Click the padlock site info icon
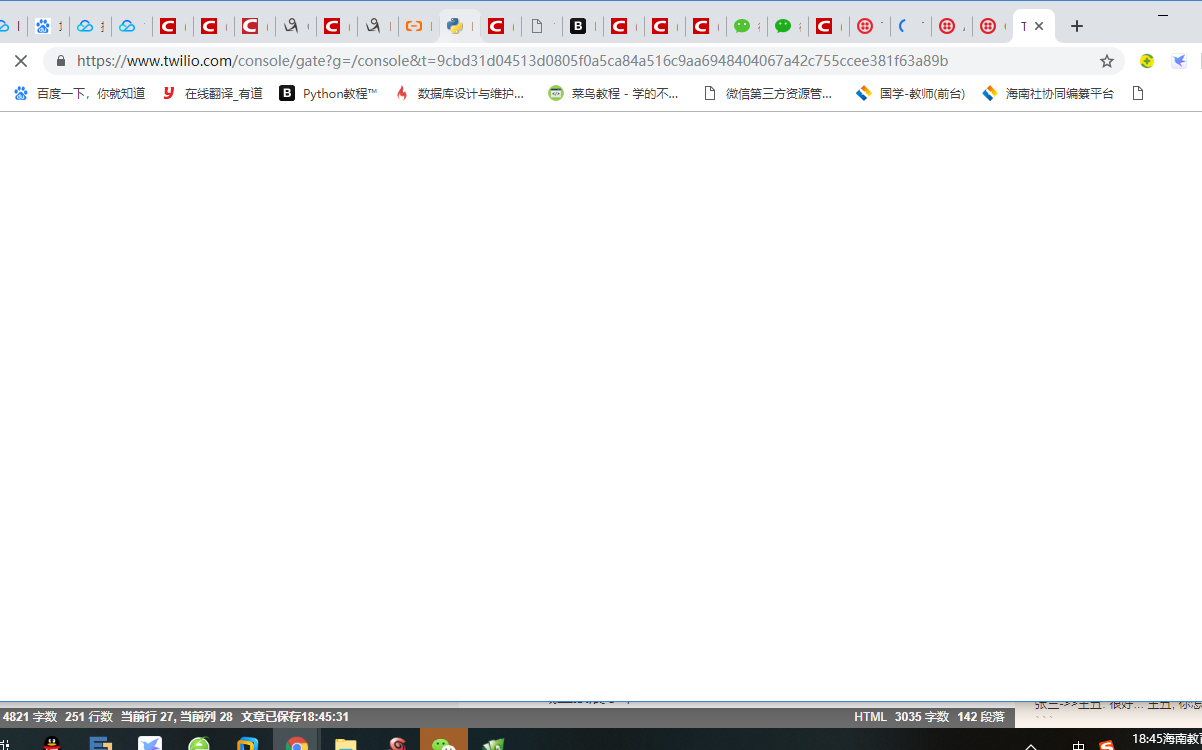 point(60,61)
